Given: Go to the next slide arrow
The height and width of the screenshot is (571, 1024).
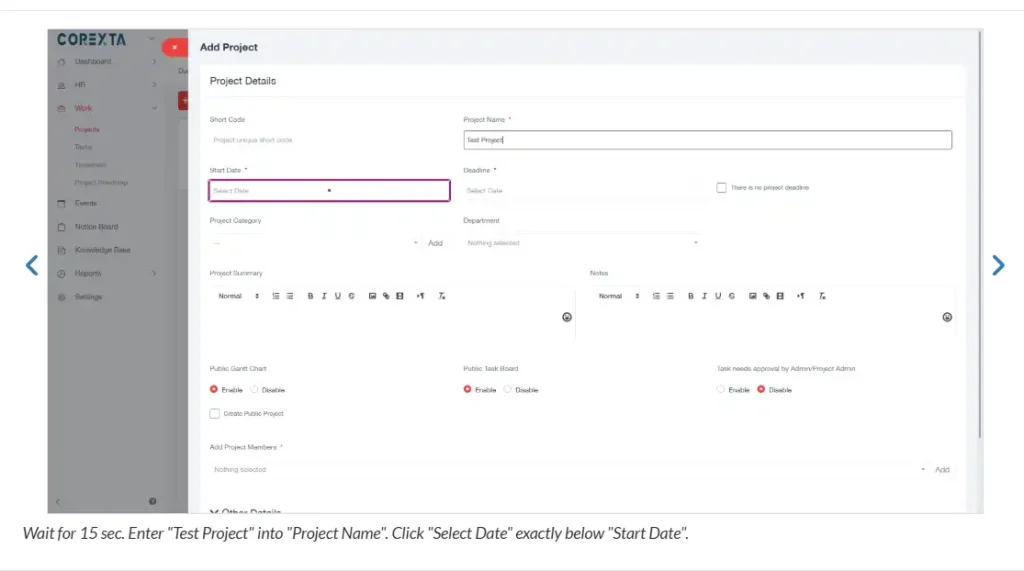Looking at the screenshot, I should click(x=998, y=265).
